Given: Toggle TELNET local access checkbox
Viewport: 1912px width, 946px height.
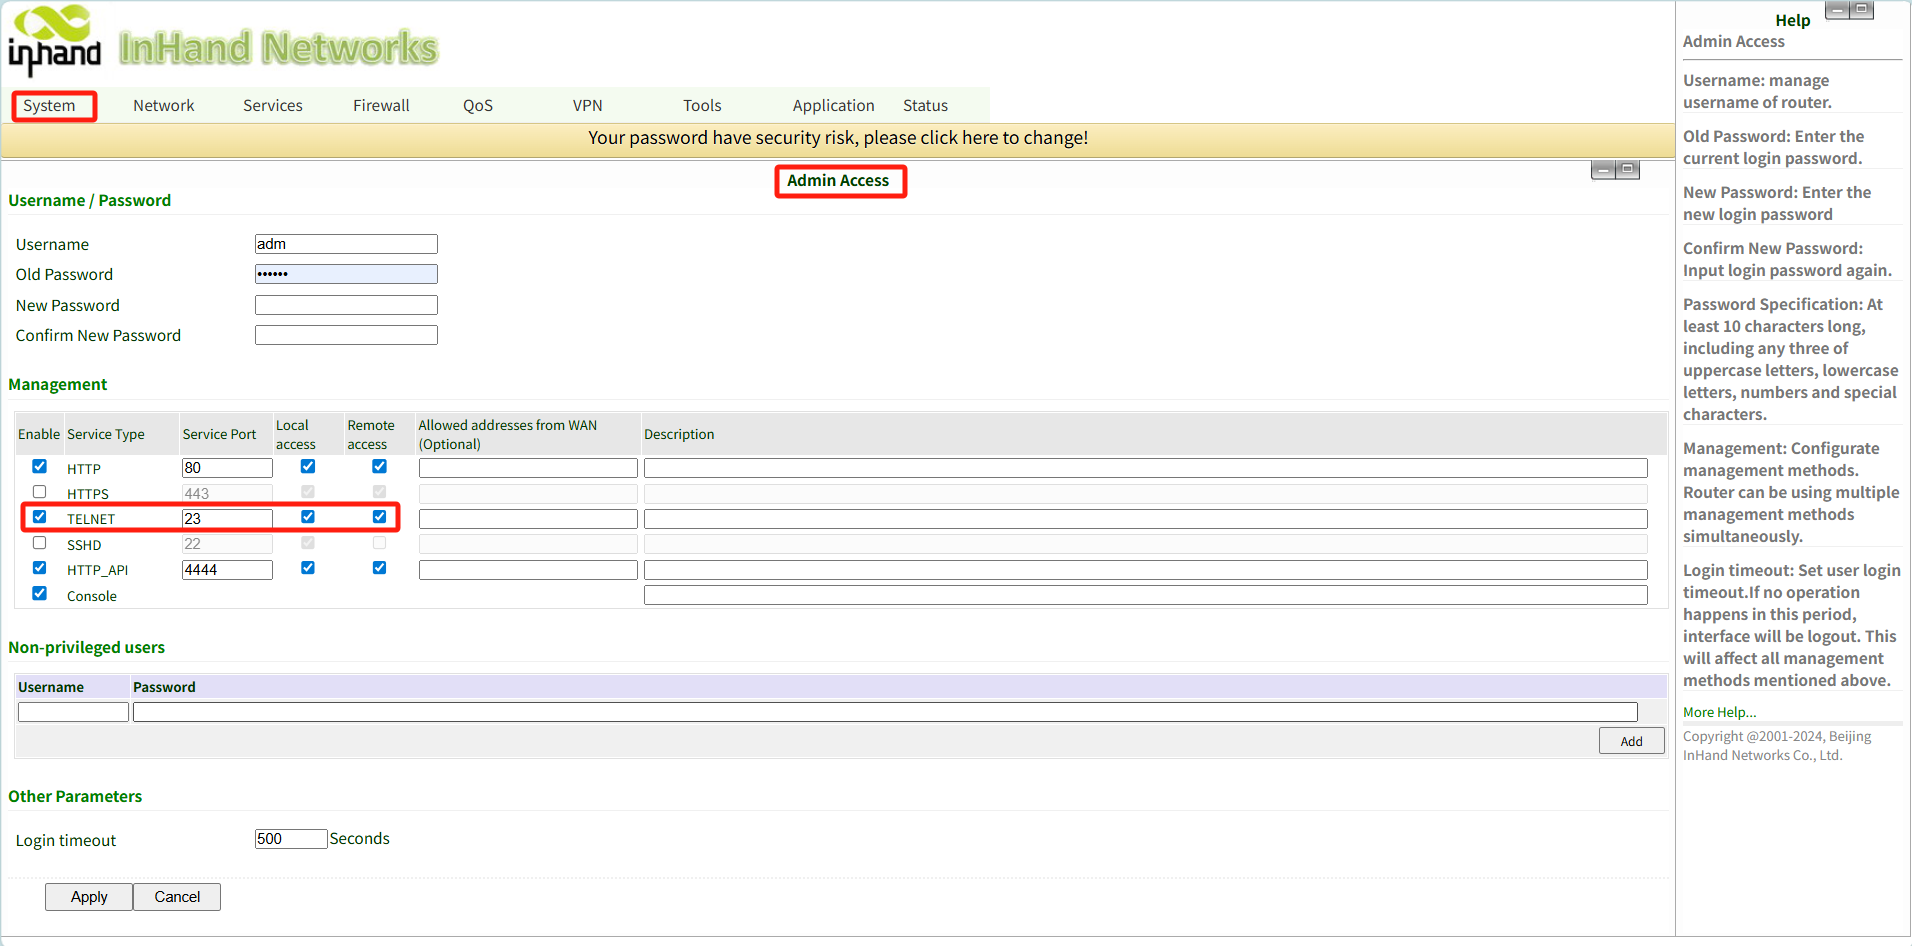Looking at the screenshot, I should (308, 517).
